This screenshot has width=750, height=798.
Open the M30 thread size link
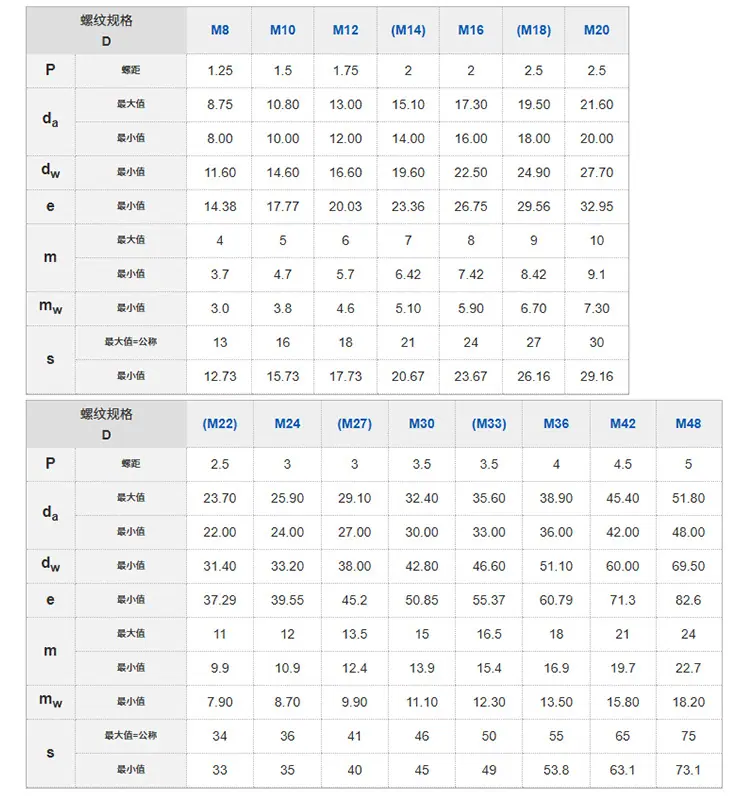pos(422,424)
